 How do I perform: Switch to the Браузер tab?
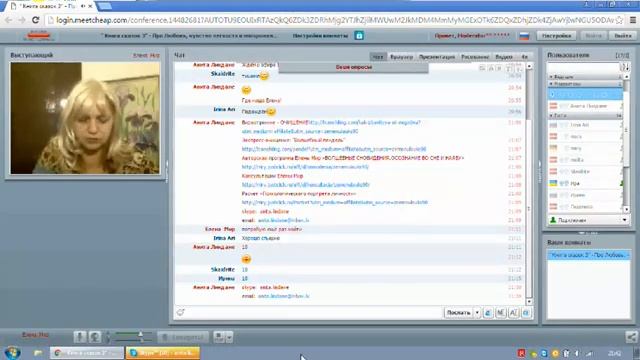401,57
